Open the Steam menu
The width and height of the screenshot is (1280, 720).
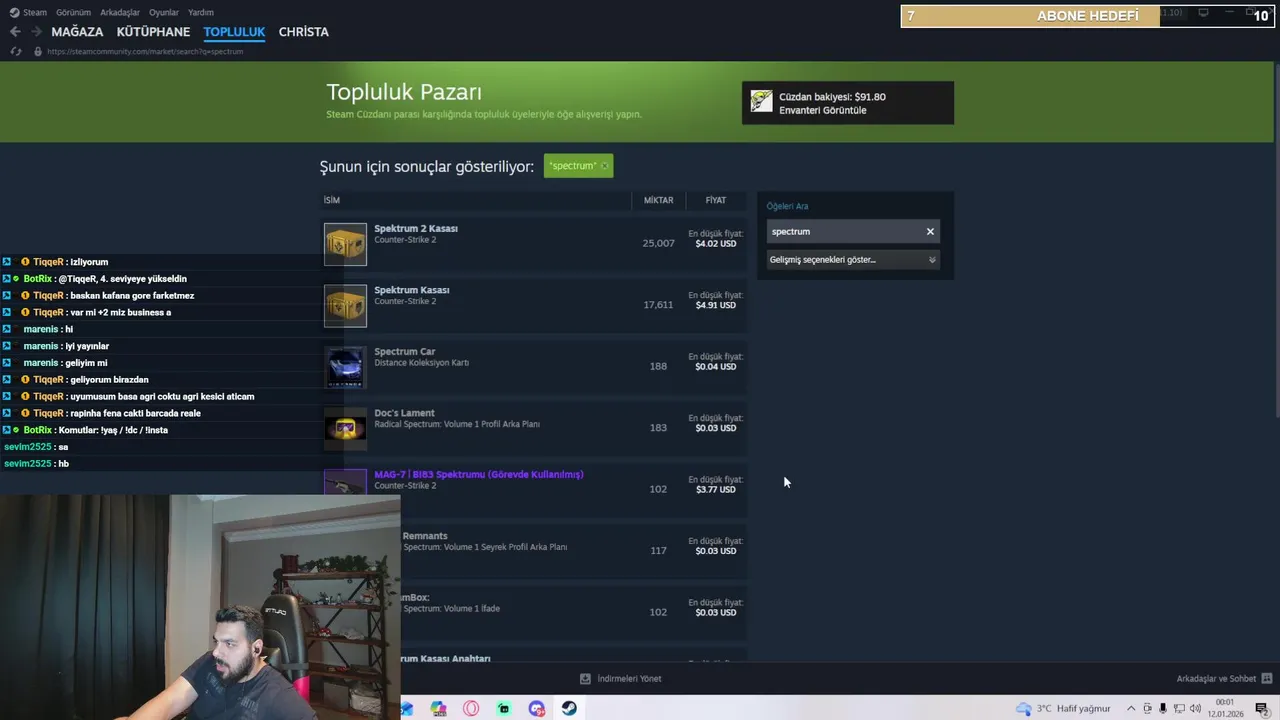coord(29,12)
